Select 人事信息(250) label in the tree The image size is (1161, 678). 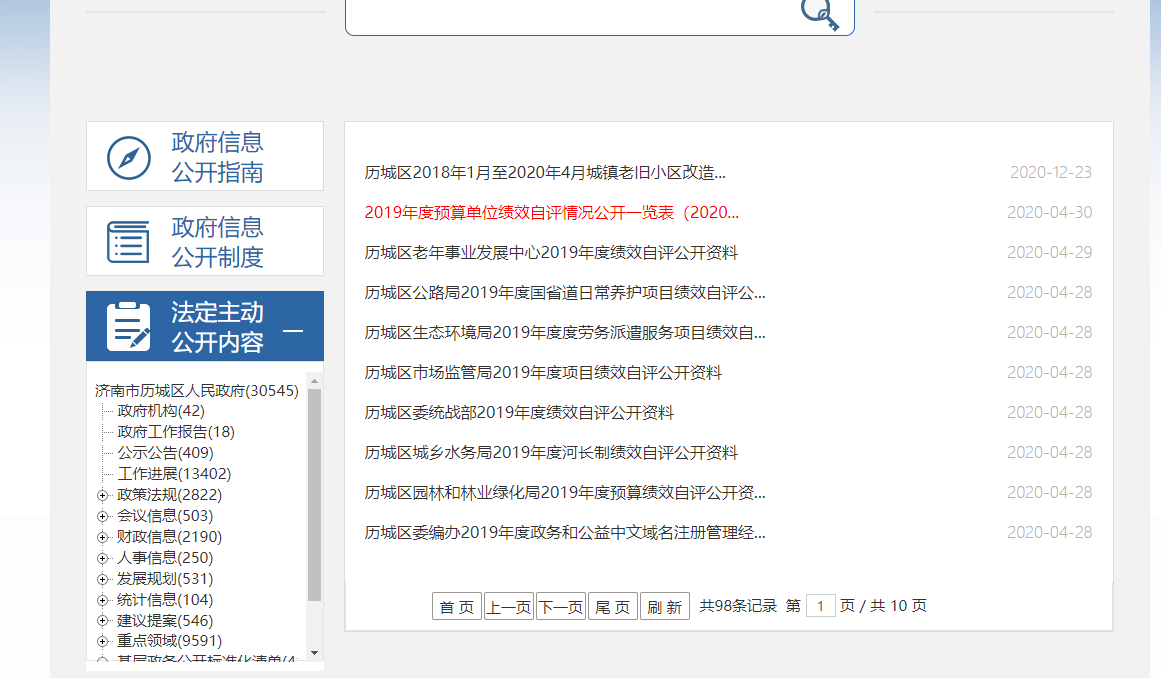coord(165,558)
